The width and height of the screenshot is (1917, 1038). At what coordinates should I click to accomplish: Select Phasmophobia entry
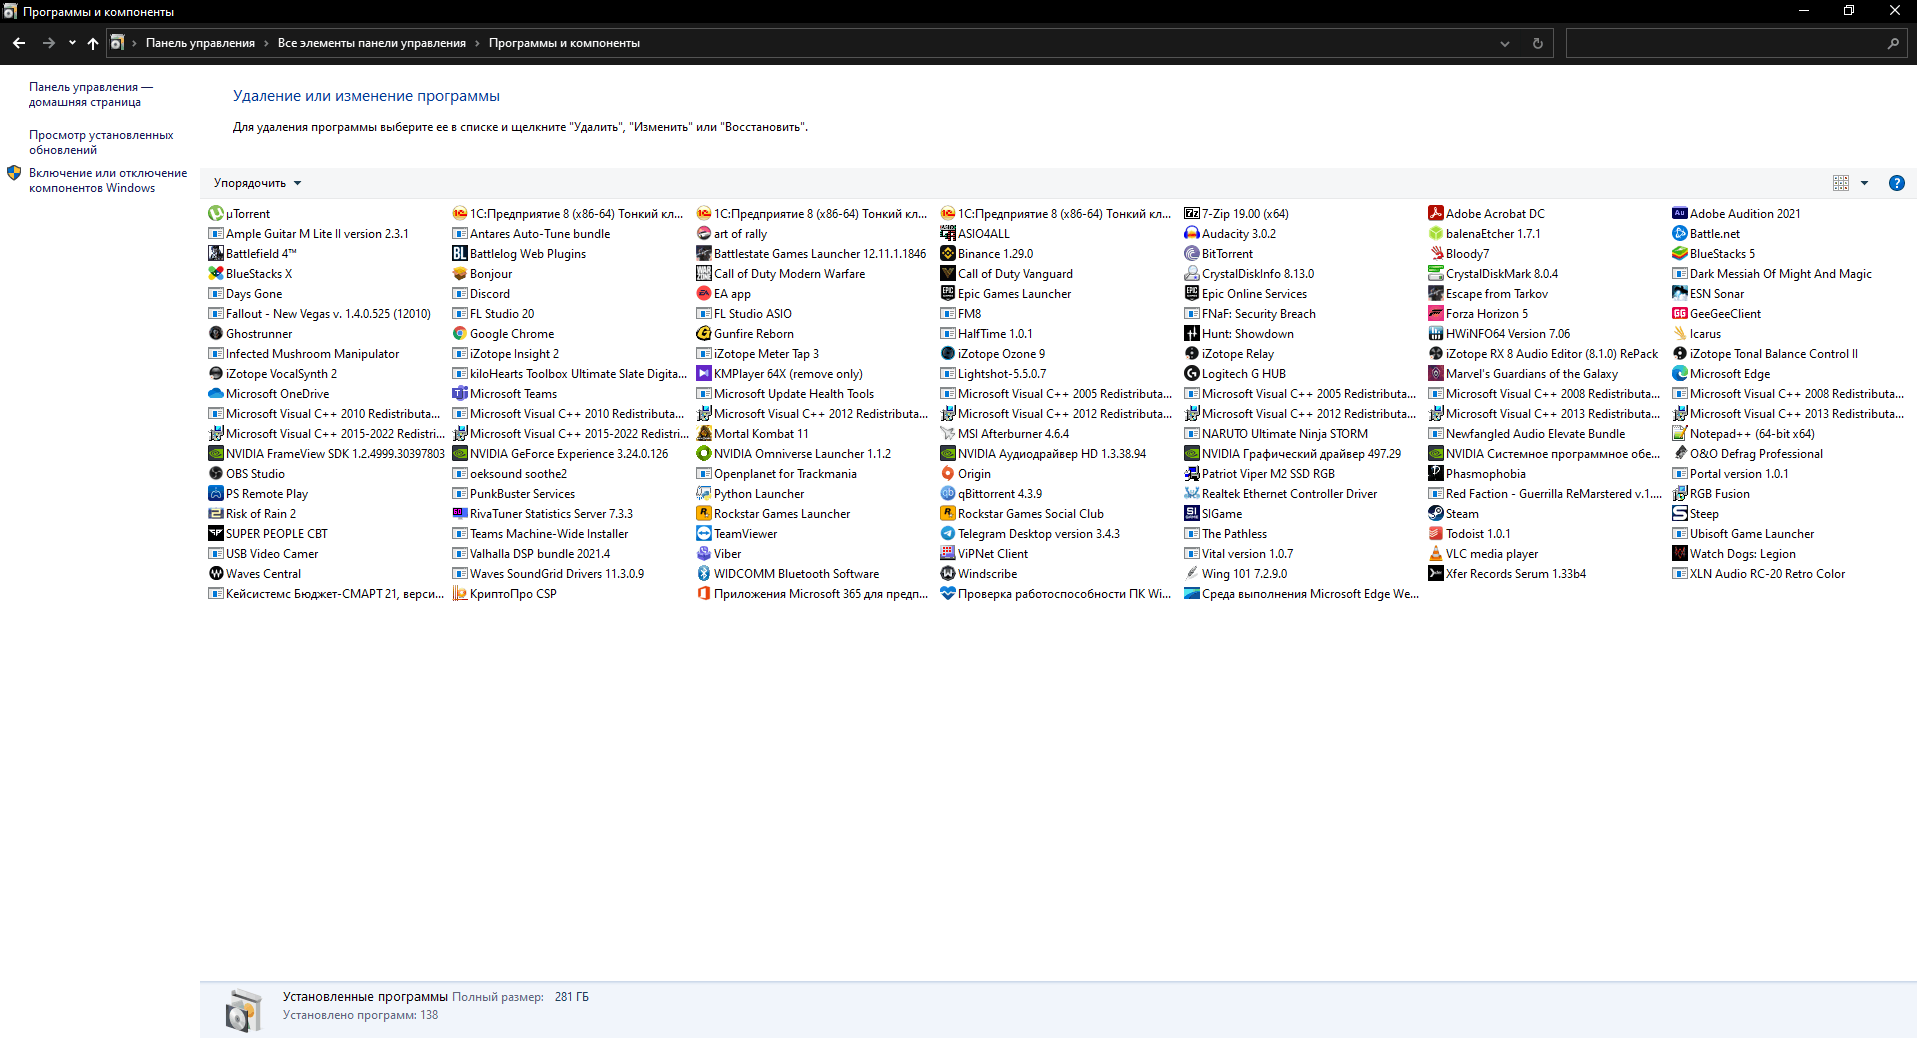pyautogui.click(x=1477, y=473)
